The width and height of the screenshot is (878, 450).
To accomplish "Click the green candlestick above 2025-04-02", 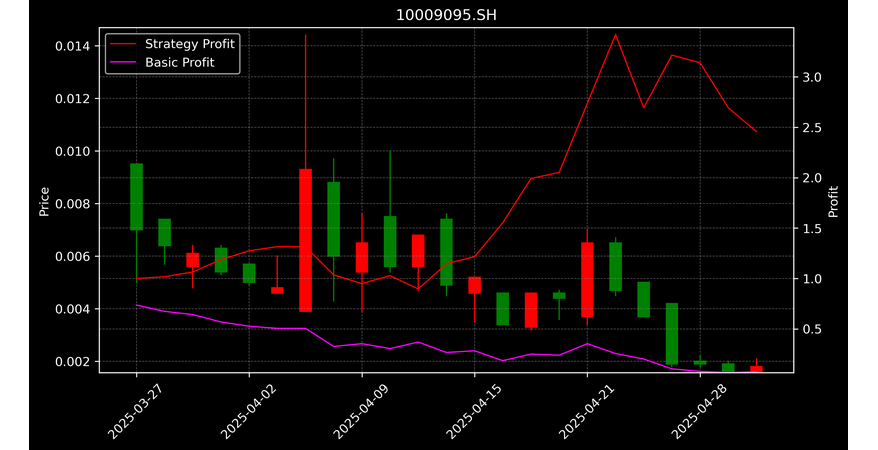I will click(x=249, y=273).
